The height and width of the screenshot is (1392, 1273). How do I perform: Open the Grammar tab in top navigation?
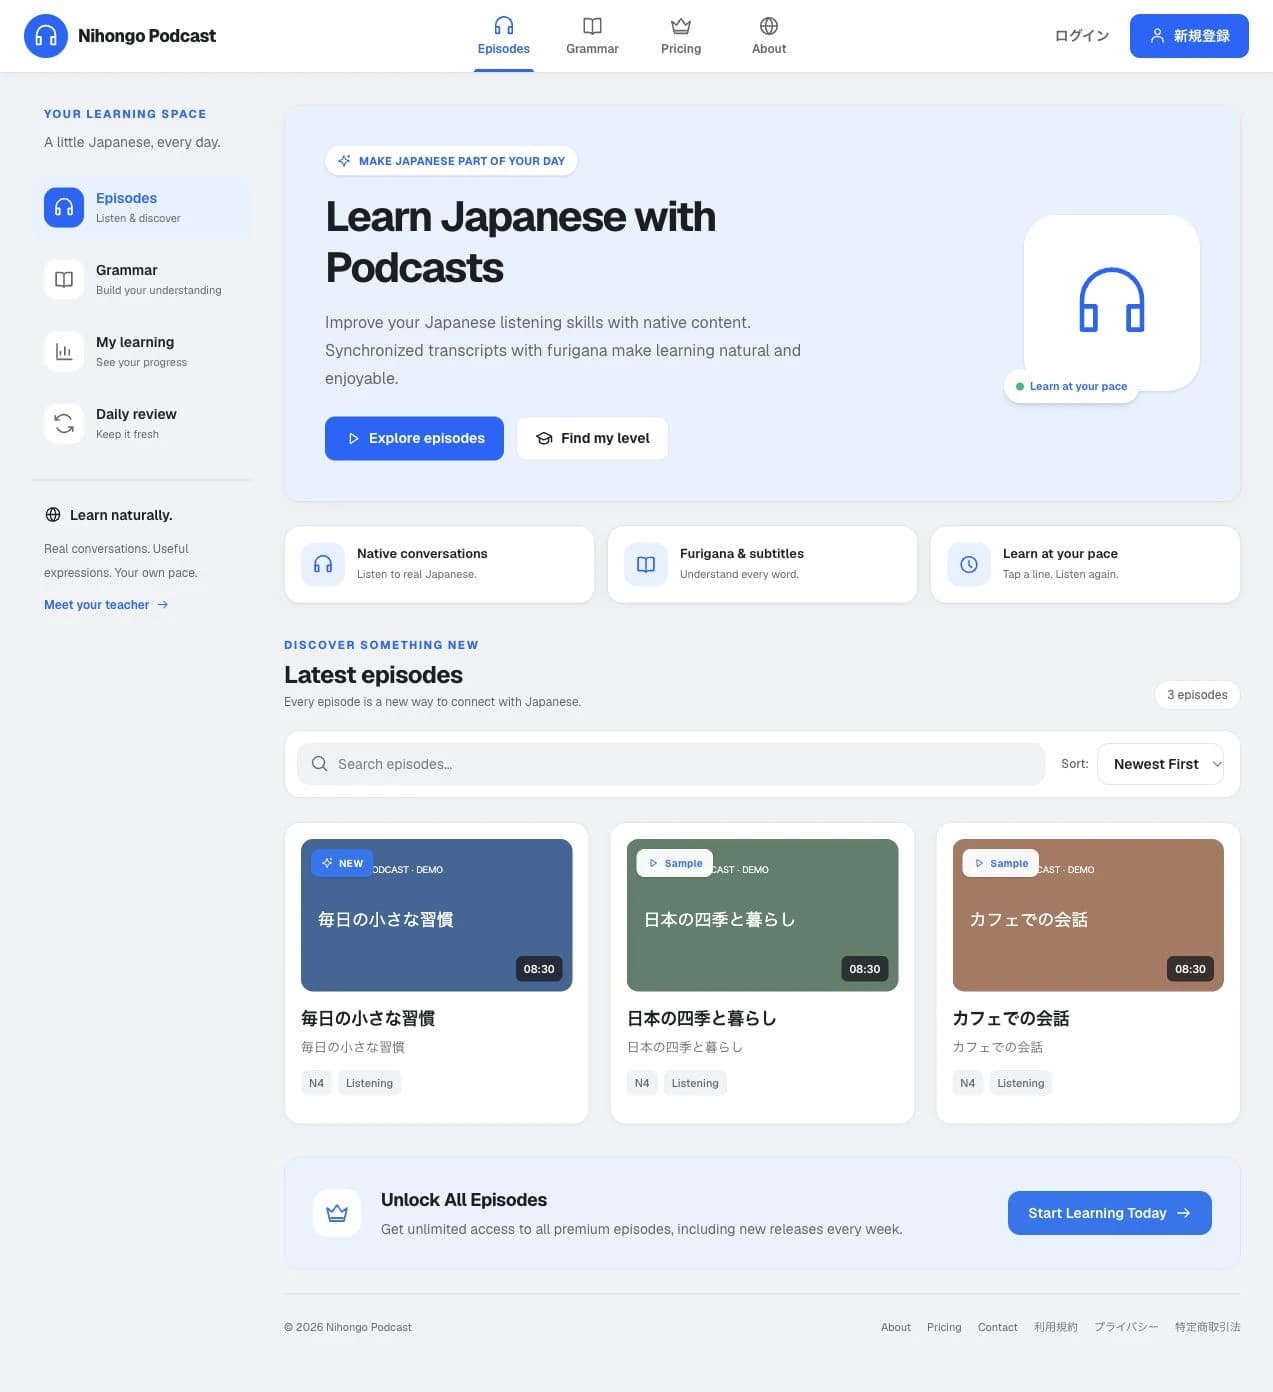[x=592, y=36]
